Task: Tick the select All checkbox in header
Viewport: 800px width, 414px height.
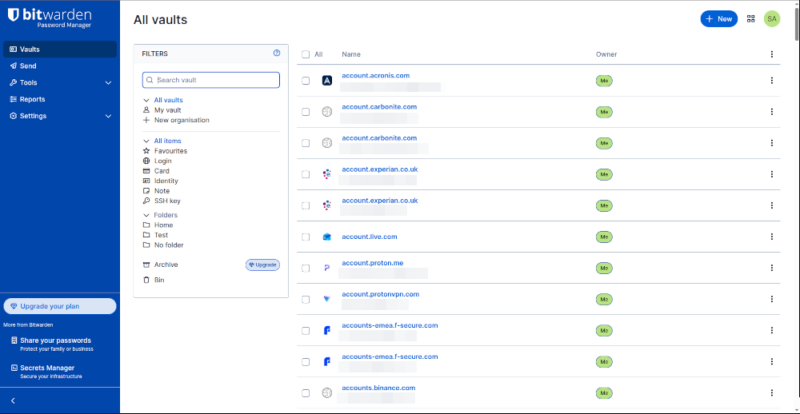Action: [x=306, y=54]
